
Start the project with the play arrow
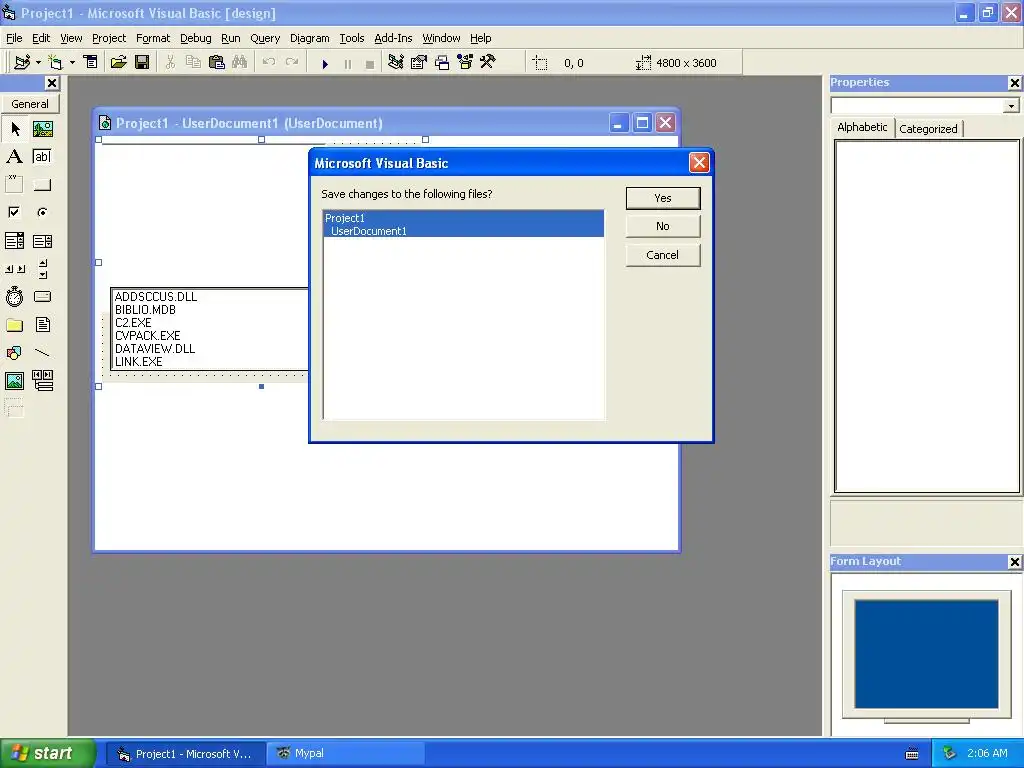pyautogui.click(x=325, y=63)
